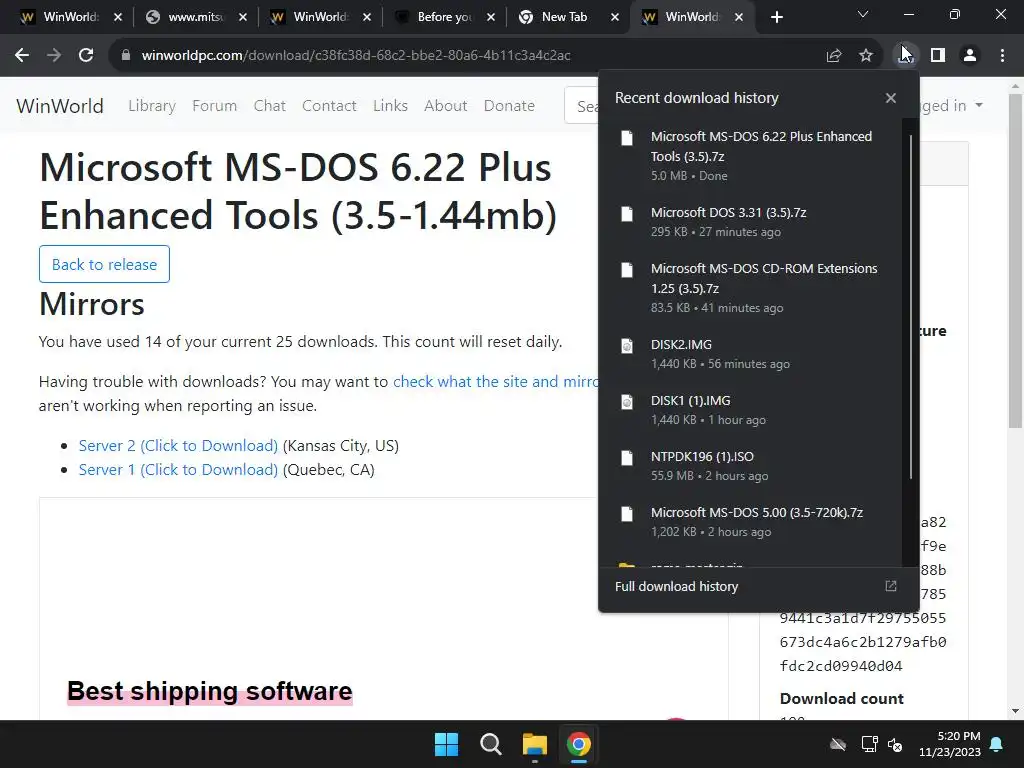Image resolution: width=1024 pixels, height=768 pixels.
Task: Open the Chrome three-dot menu
Action: pyautogui.click(x=1002, y=56)
